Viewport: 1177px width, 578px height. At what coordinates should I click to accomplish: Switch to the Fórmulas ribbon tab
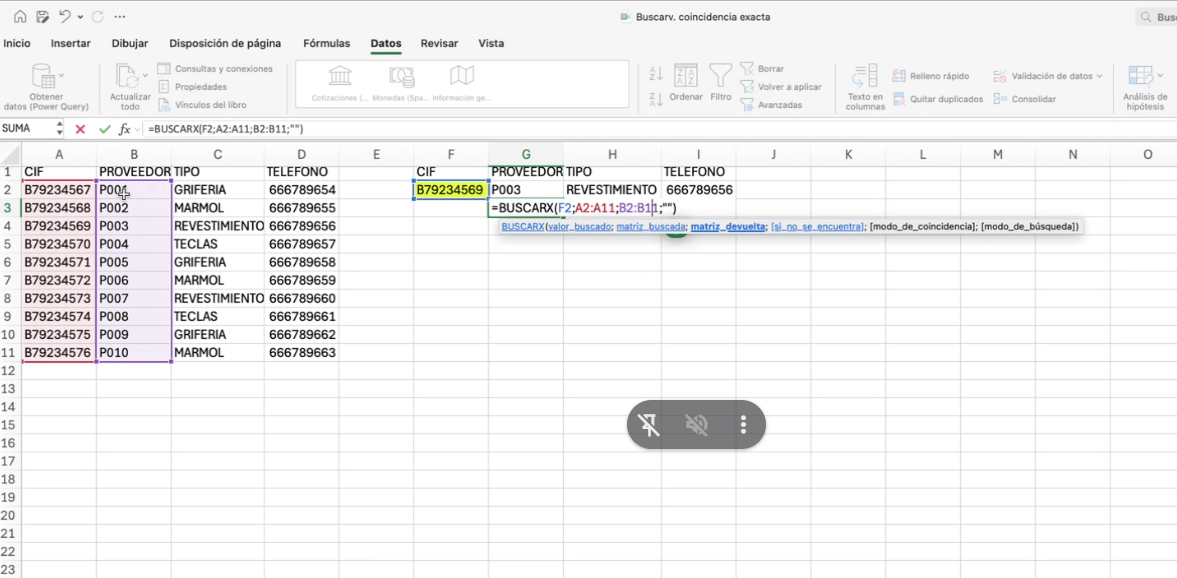326,44
